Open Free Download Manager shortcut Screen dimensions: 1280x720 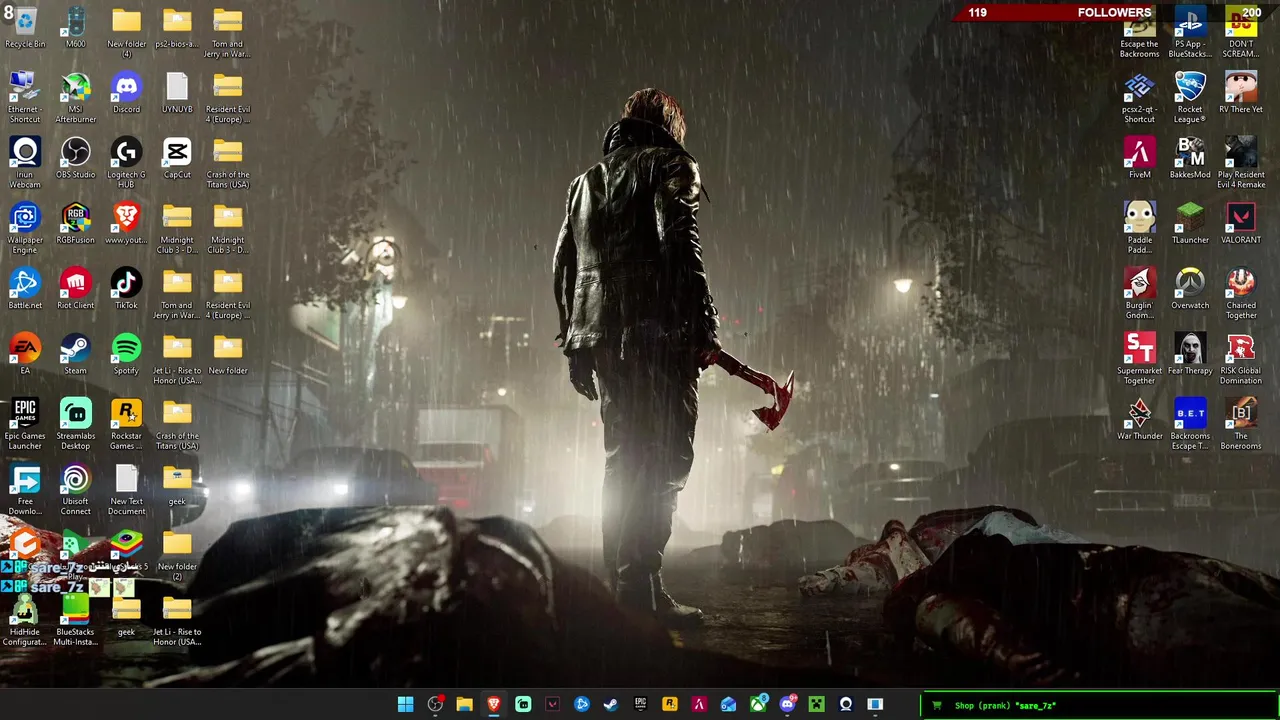(25, 490)
